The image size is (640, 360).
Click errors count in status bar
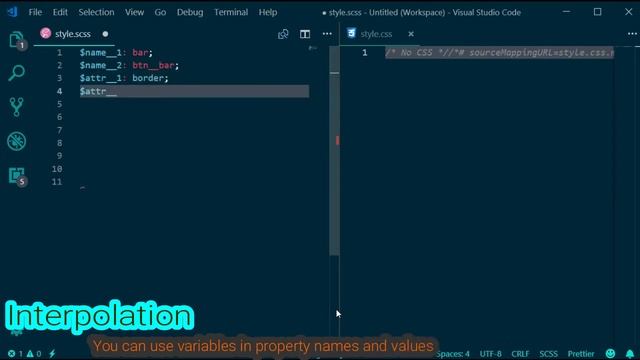click(x=15, y=354)
